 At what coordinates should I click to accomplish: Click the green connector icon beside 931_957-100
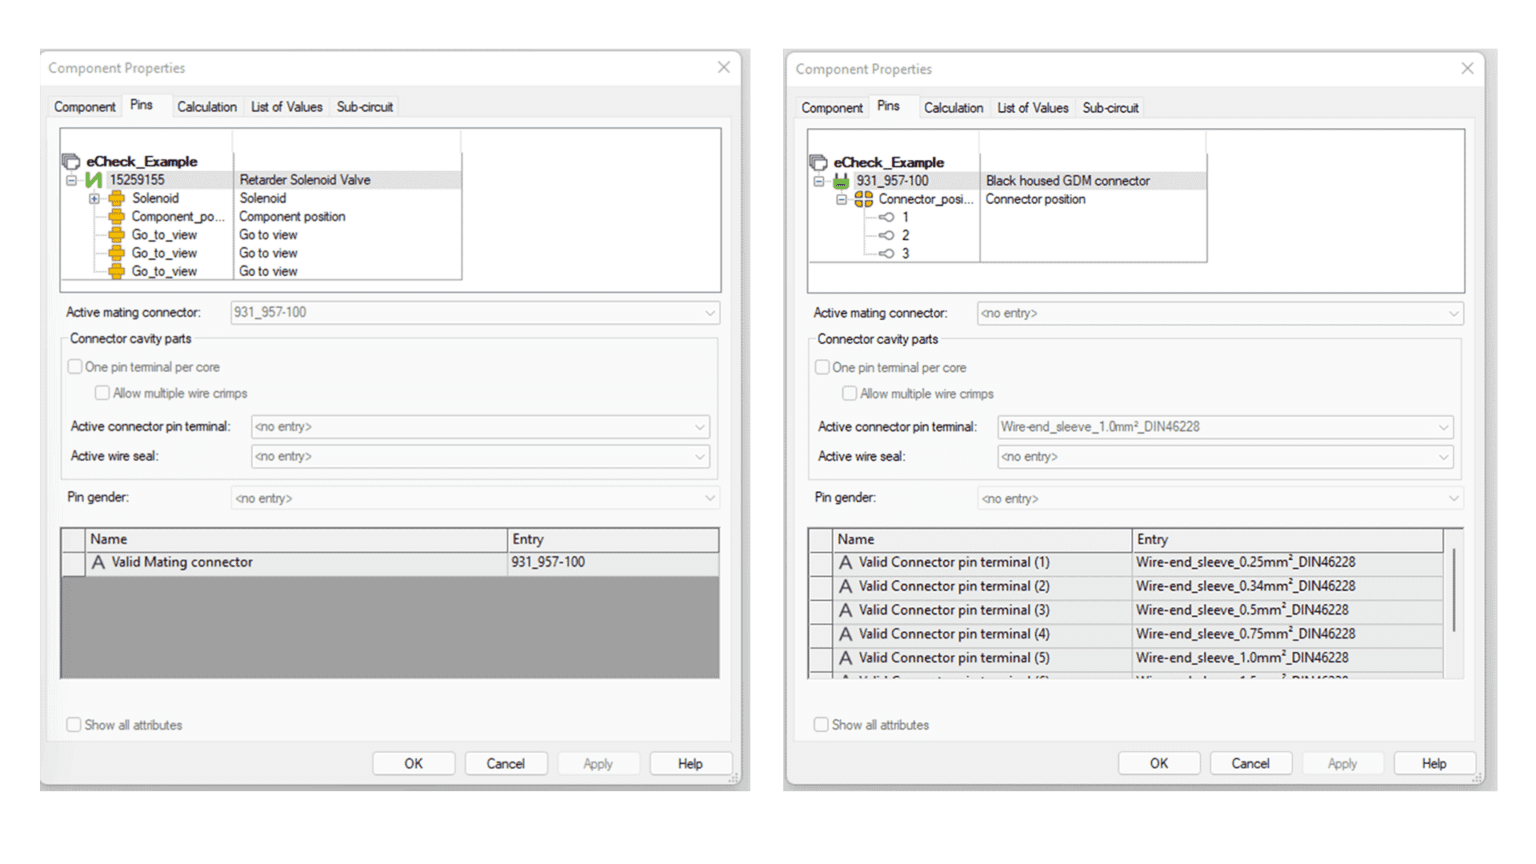click(x=841, y=181)
